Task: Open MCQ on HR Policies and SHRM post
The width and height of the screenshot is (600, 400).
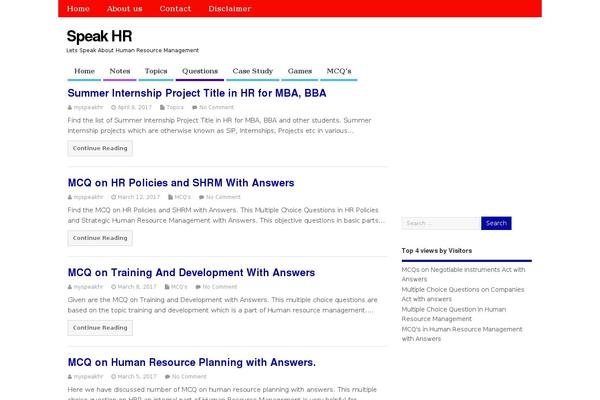Action: coord(181,183)
